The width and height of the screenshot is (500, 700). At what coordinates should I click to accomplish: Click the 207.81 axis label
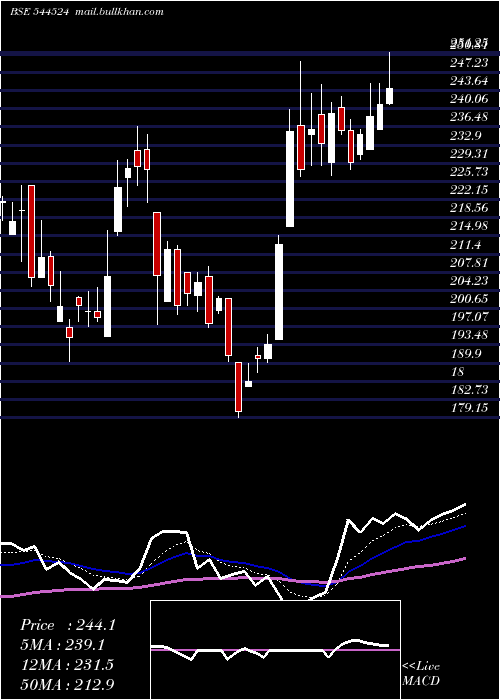tap(469, 262)
